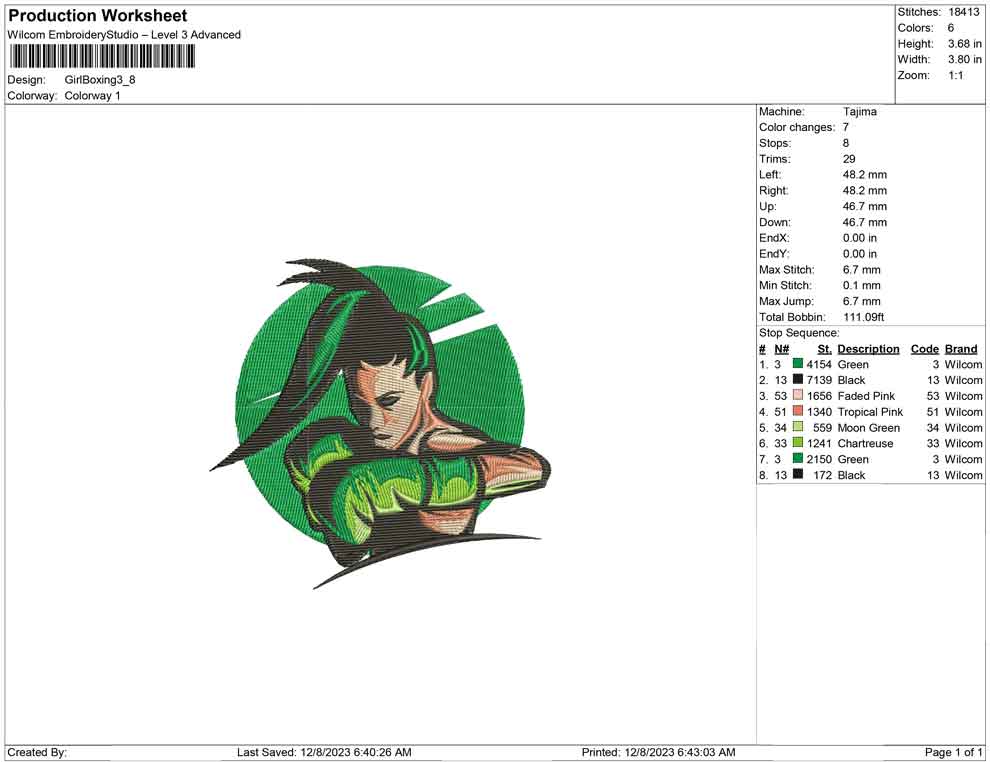The width and height of the screenshot is (990, 762).
Task: Click the Min Stitch value '0.1 mm'
Action: pos(862,285)
